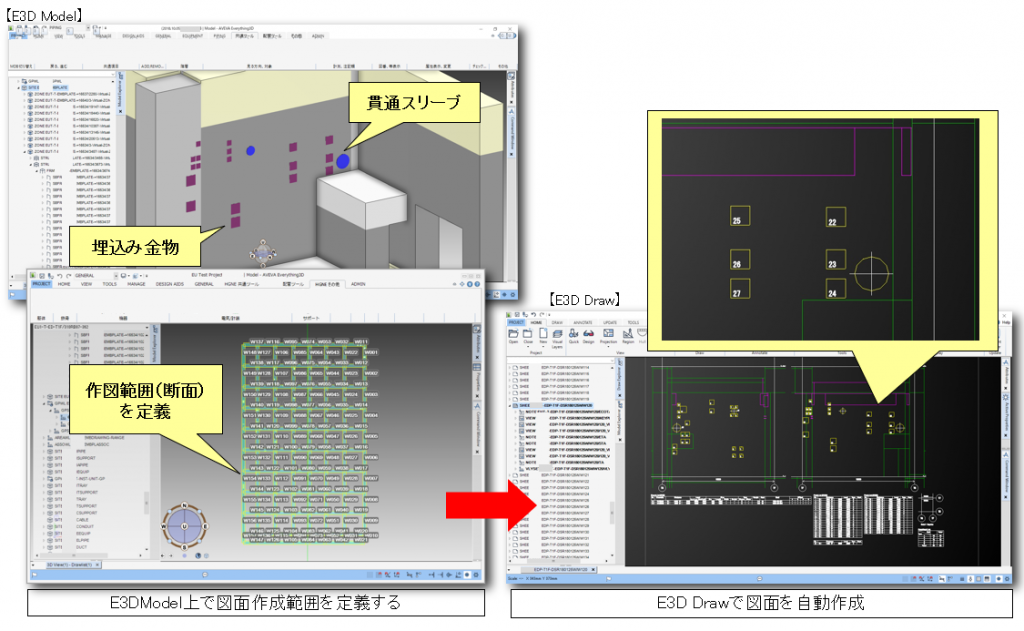The width and height of the screenshot is (1024, 631).
Task: Click the Close icon in E3D Draw ribbon
Action: (527, 334)
